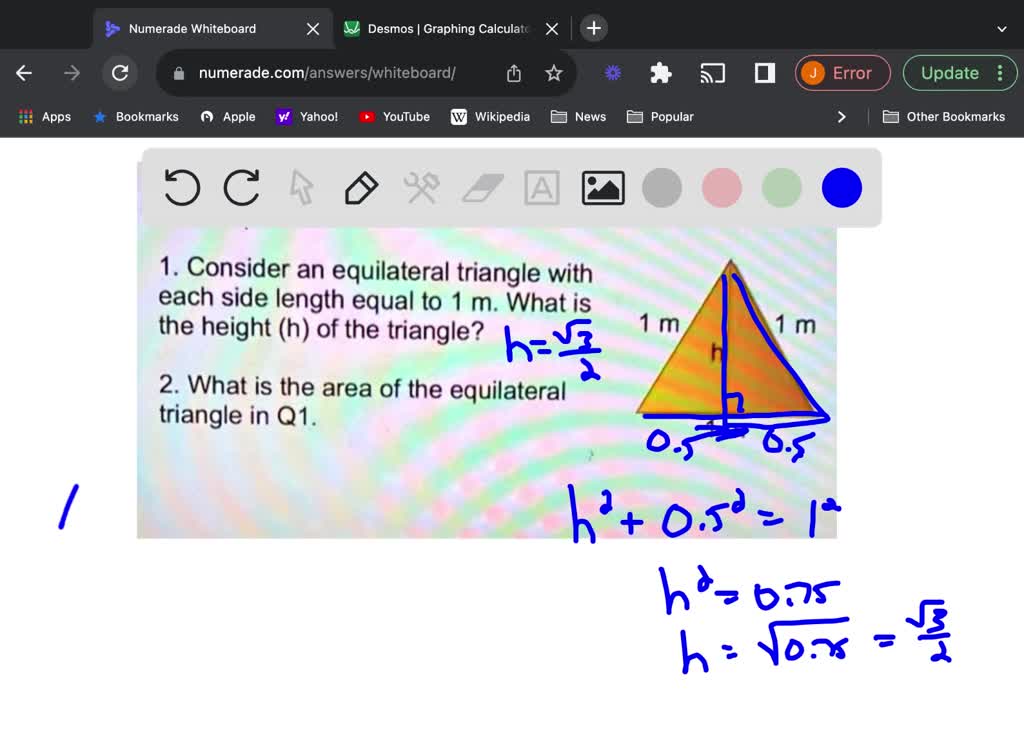
Task: Toggle the puzzle-piece extensions menu
Action: (660, 73)
